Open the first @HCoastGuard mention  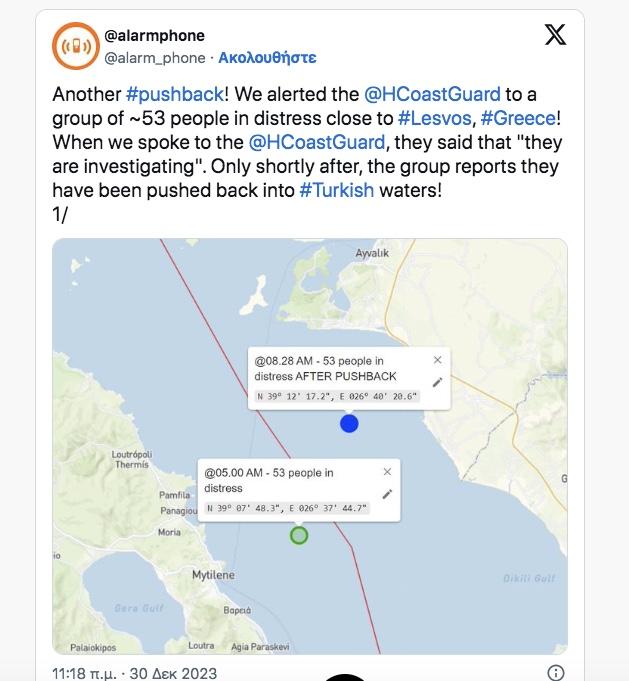coord(432,94)
